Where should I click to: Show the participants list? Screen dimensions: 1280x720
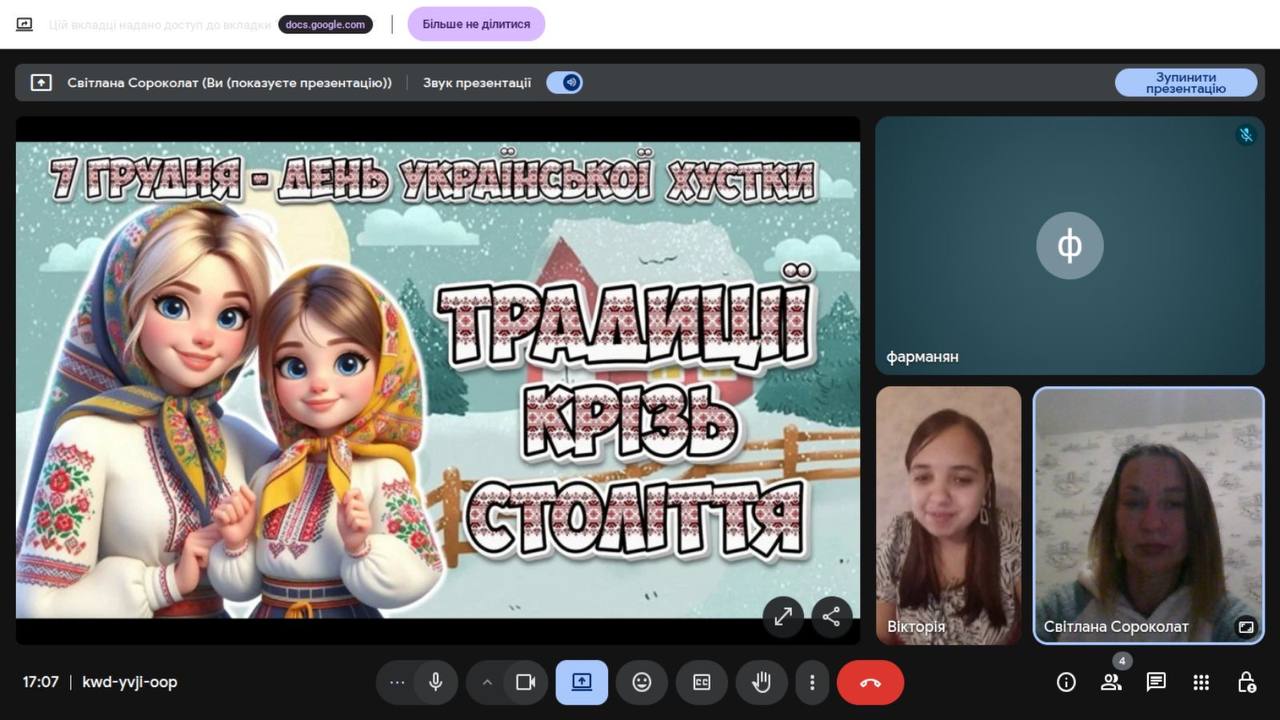1111,682
